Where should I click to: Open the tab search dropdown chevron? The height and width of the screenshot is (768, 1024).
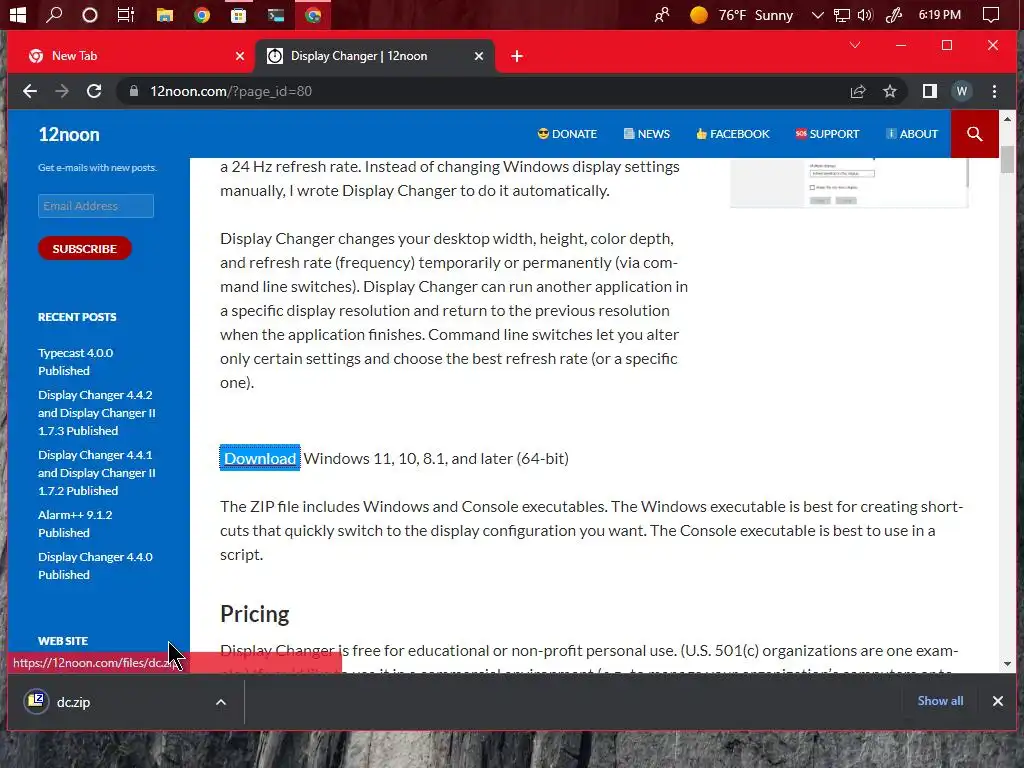855,45
